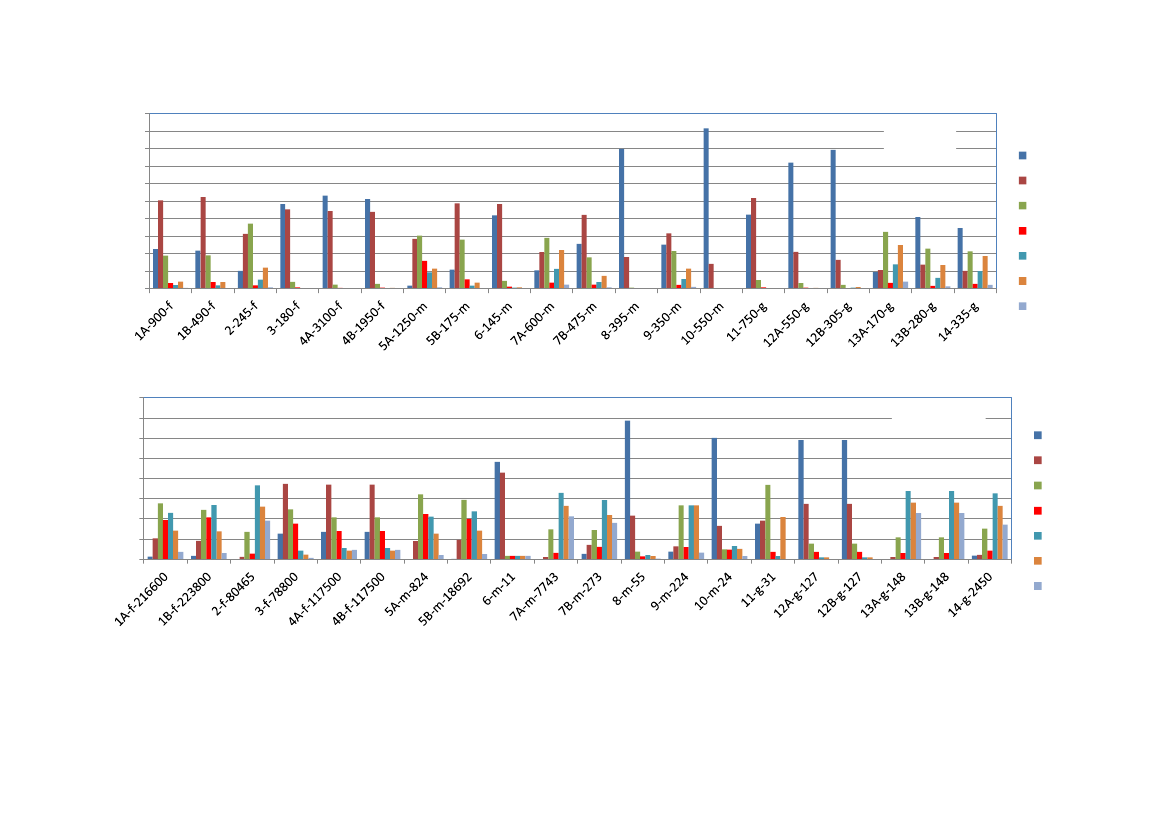1170x827 pixels.
Task: Select the green legend marker of the upper chart
Action: (x=1022, y=206)
